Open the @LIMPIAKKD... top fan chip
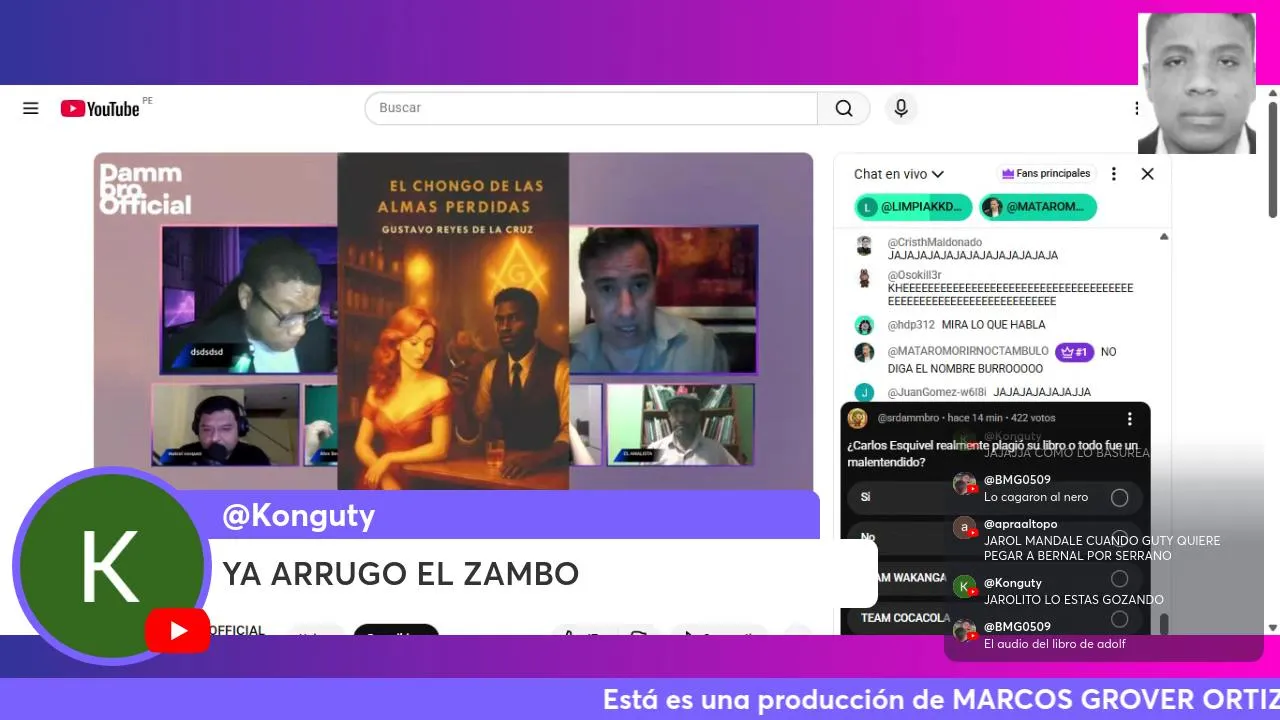Viewport: 1280px width, 720px height. (x=913, y=207)
